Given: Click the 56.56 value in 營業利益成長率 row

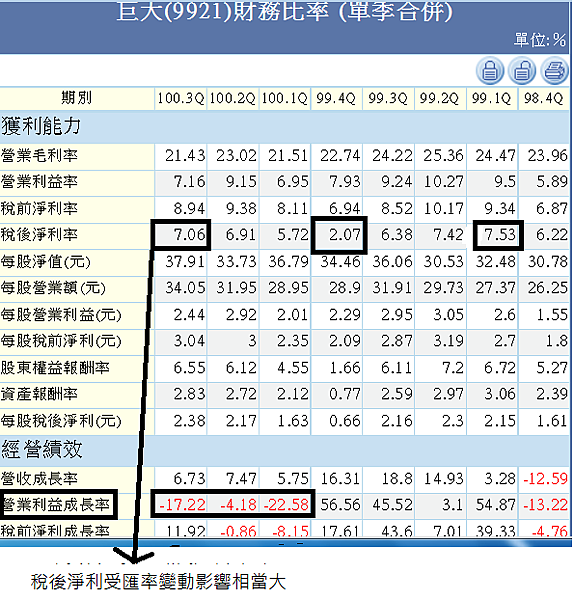Looking at the screenshot, I should pyautogui.click(x=340, y=505).
